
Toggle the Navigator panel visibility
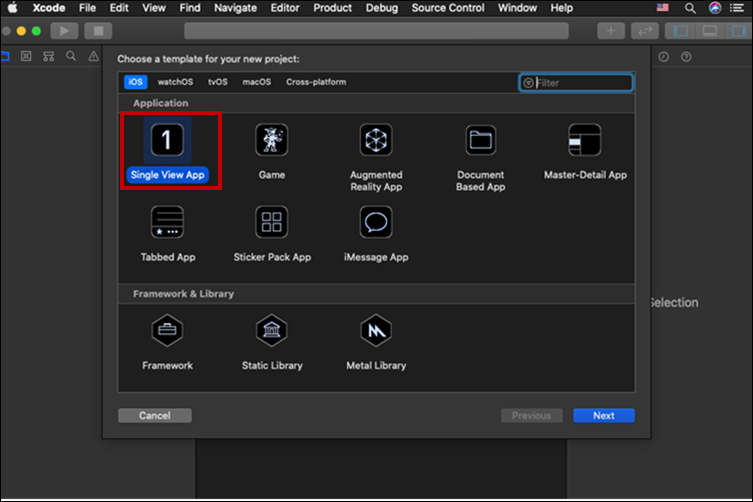[x=680, y=31]
